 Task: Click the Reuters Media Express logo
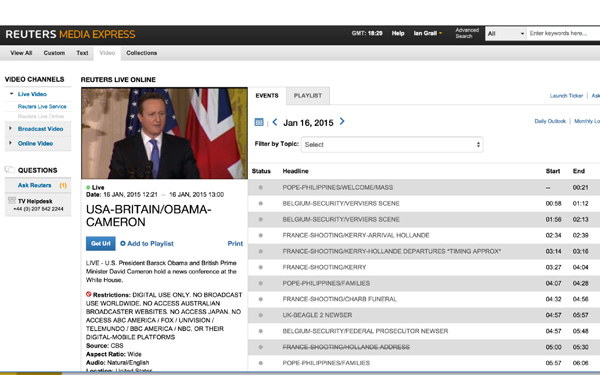coord(70,34)
